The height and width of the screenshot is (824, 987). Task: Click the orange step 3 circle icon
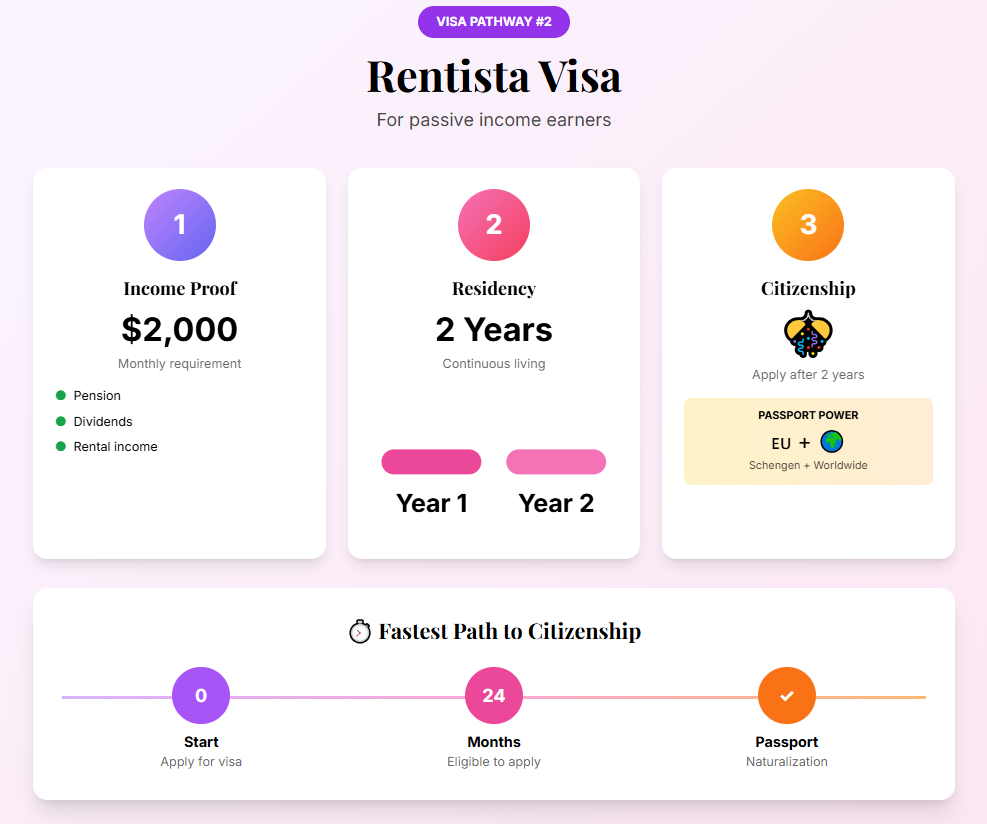point(808,225)
